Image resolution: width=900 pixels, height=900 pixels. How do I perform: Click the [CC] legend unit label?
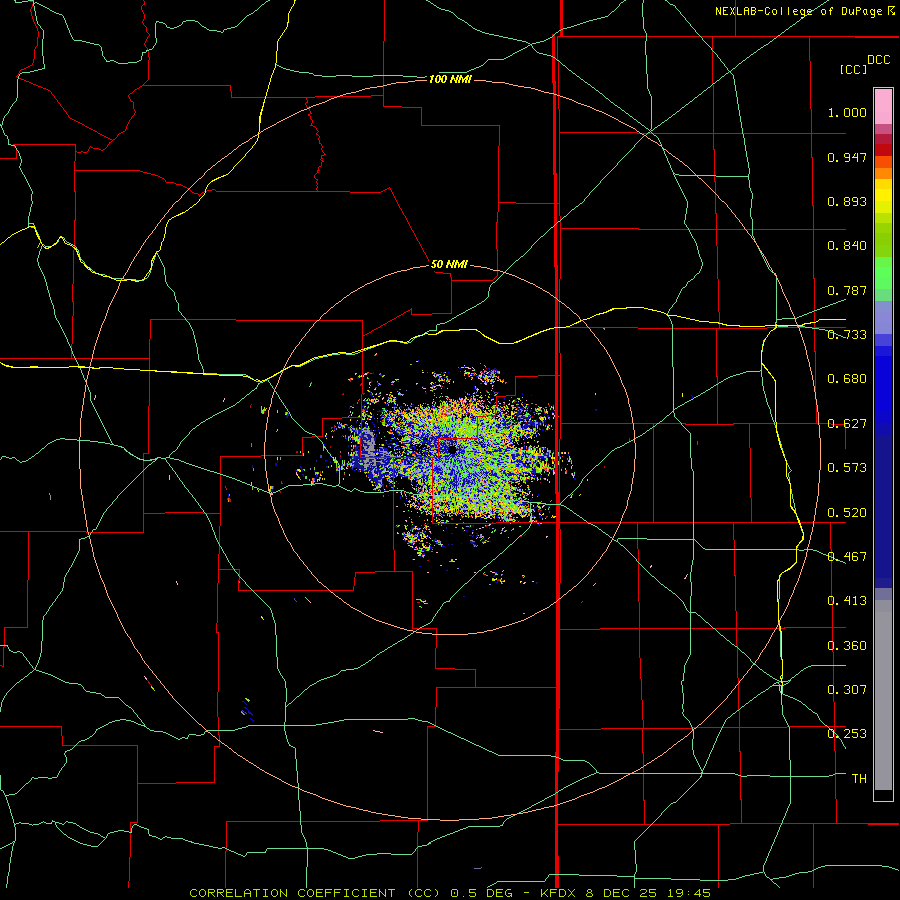click(853, 69)
